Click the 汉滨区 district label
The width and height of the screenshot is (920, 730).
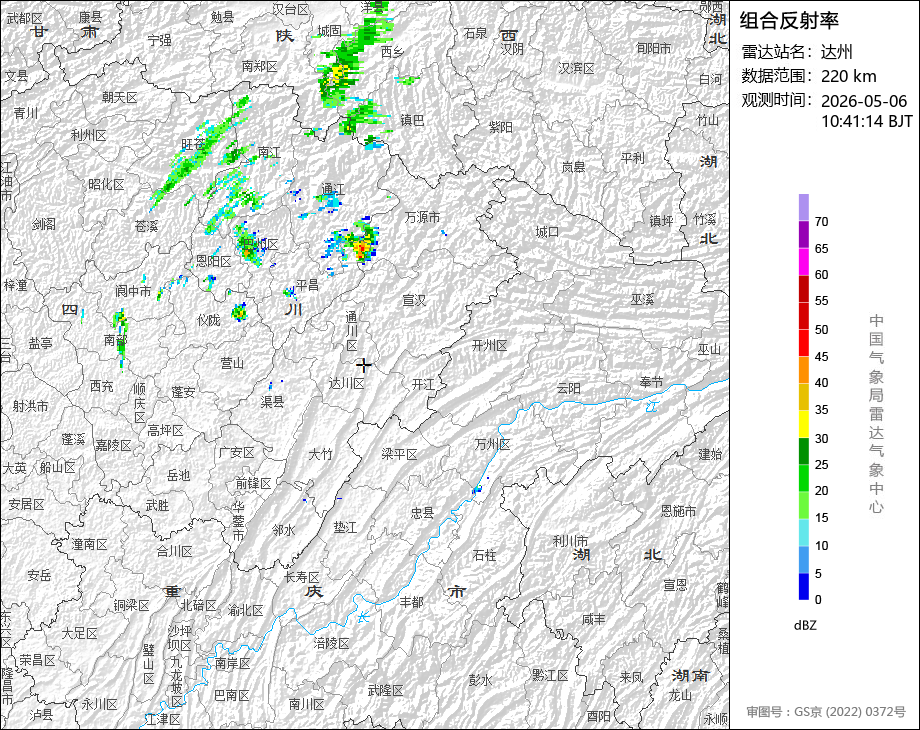(576, 68)
